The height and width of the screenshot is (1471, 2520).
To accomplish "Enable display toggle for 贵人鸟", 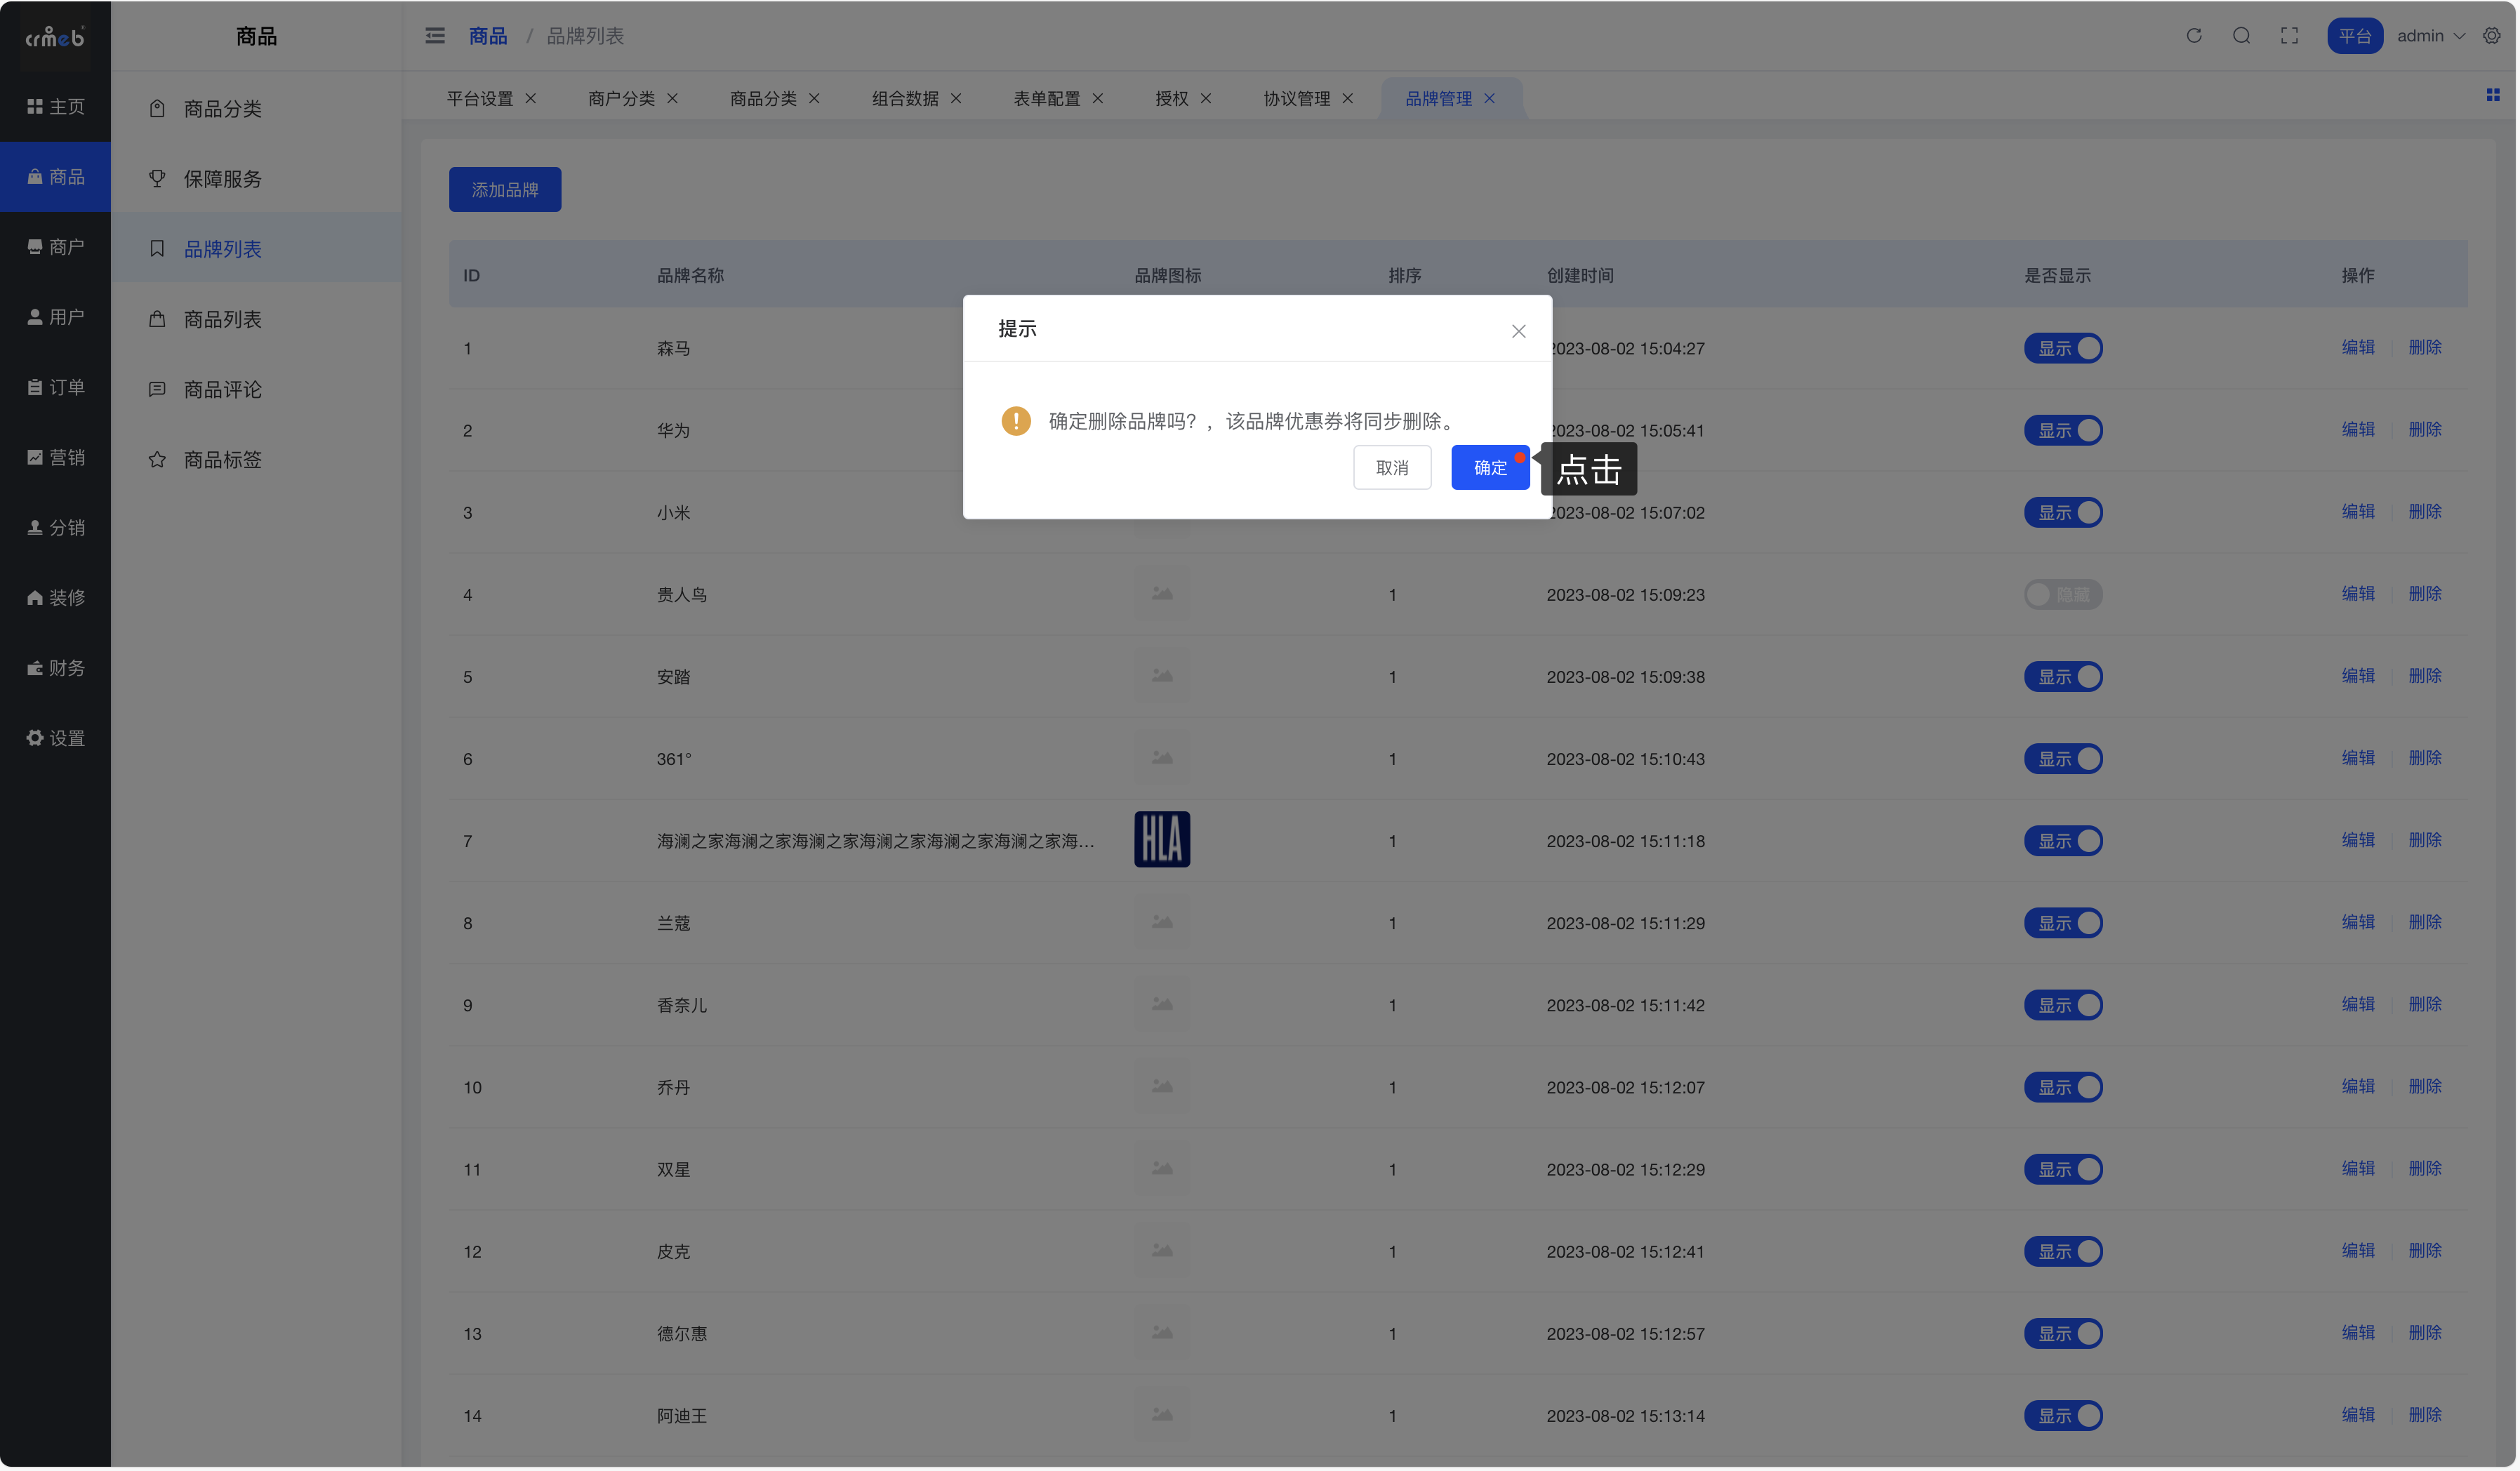I will [2063, 595].
